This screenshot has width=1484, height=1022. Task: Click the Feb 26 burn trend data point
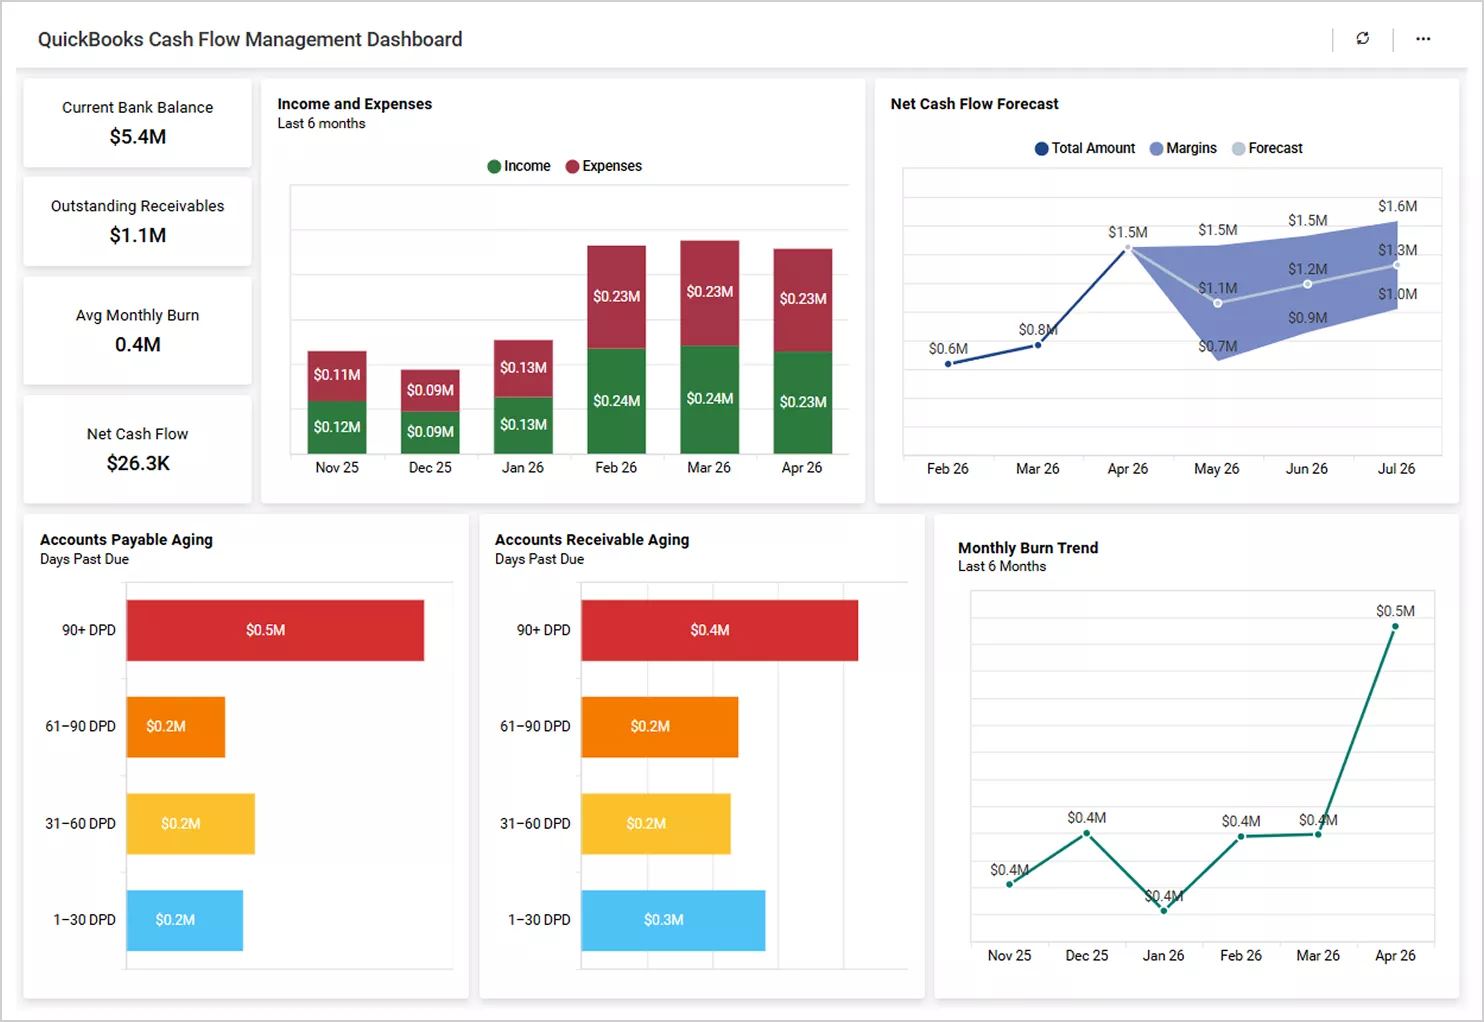[x=1241, y=836]
